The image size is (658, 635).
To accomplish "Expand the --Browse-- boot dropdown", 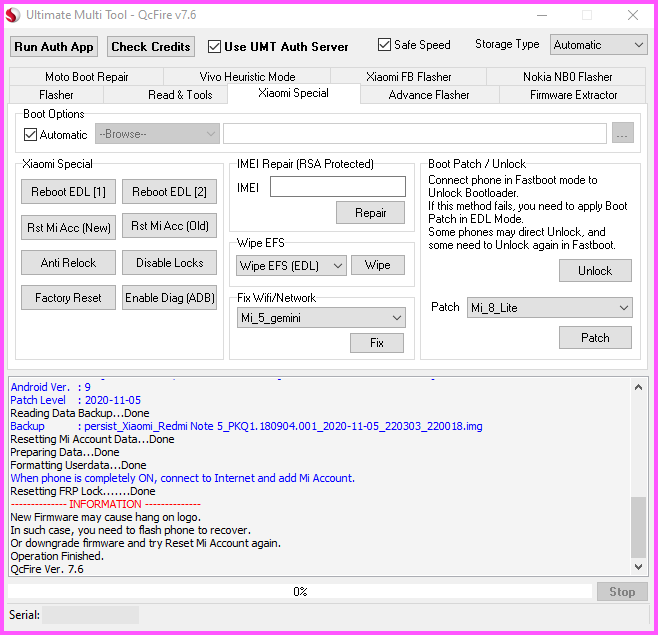I will 157,134.
